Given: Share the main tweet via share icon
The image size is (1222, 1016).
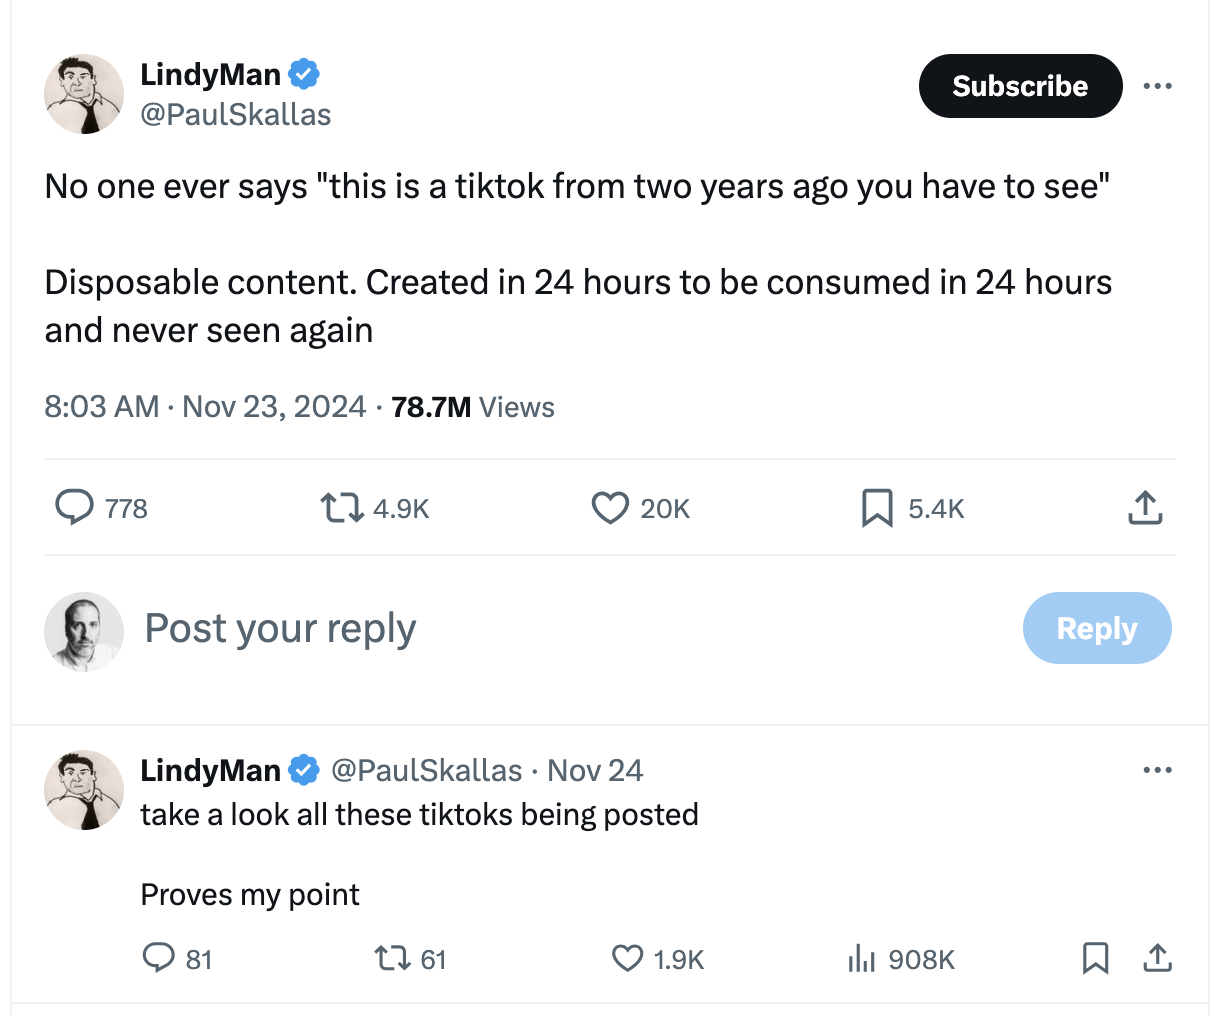Looking at the screenshot, I should (x=1145, y=508).
